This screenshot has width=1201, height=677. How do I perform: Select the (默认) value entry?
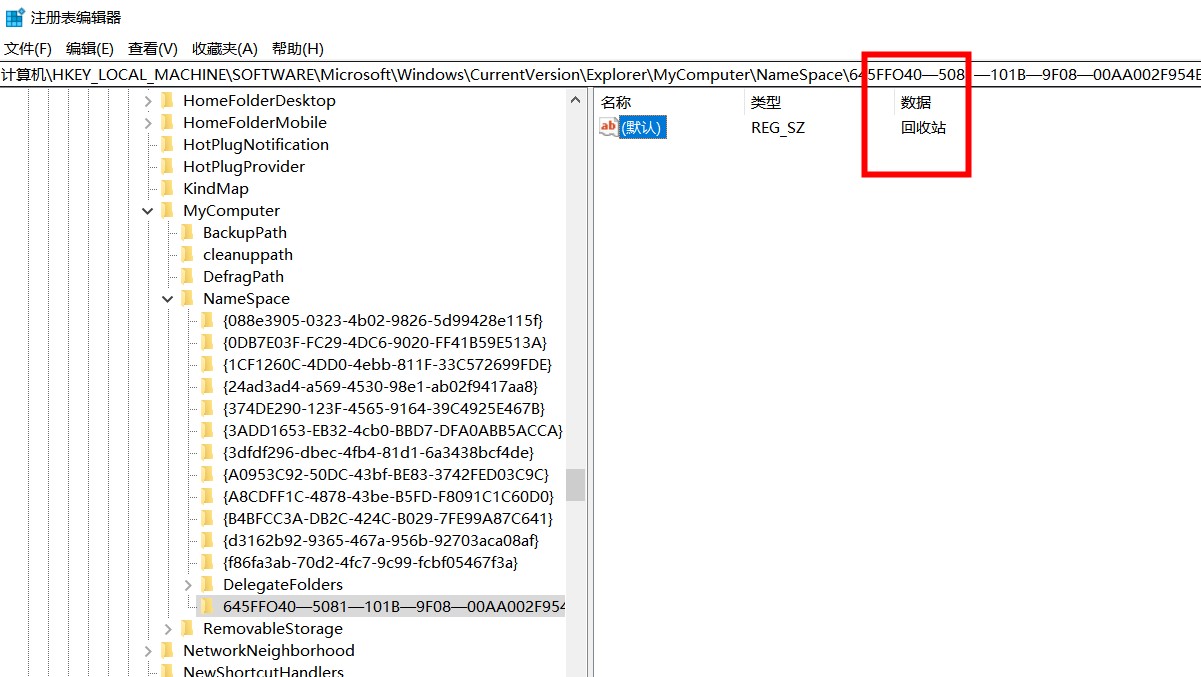tap(641, 127)
